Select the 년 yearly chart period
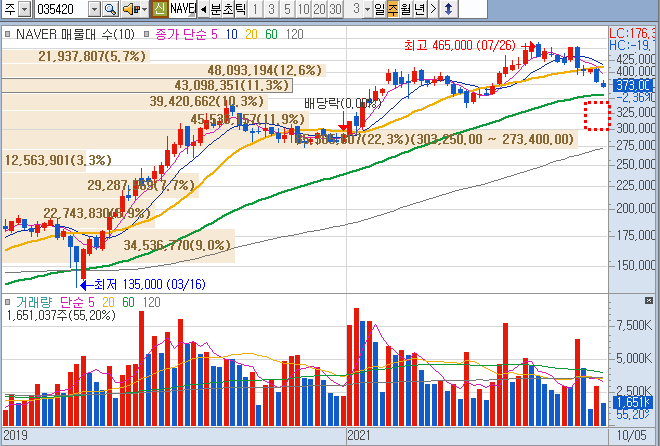660x446 pixels. (419, 9)
